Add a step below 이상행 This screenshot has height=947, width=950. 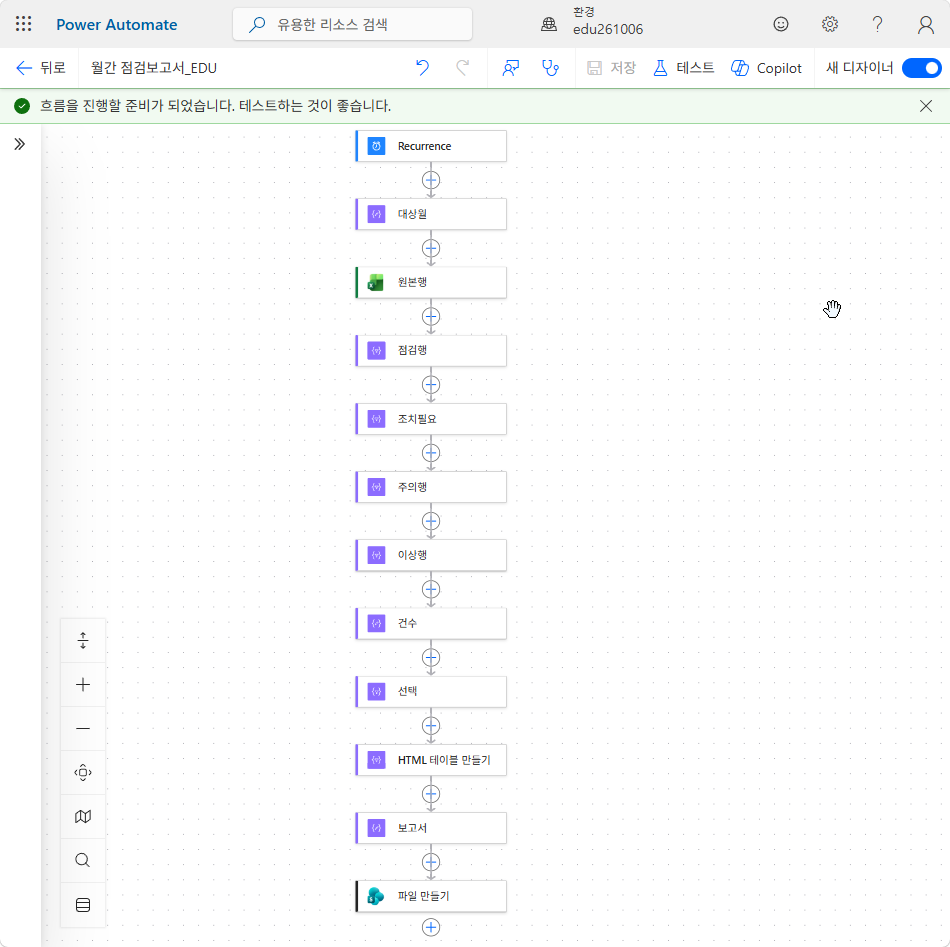pos(431,589)
